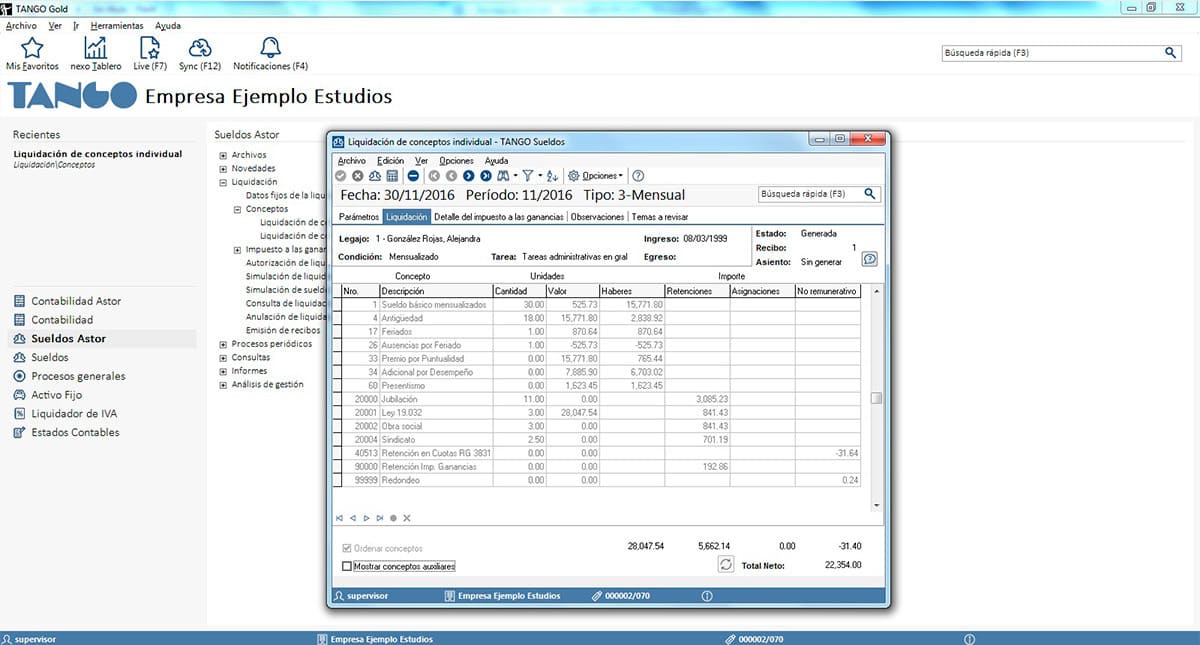This screenshot has height=645, width=1200.
Task: Enable Mostrar conceptos auxiliares checkbox
Action: [x=347, y=566]
